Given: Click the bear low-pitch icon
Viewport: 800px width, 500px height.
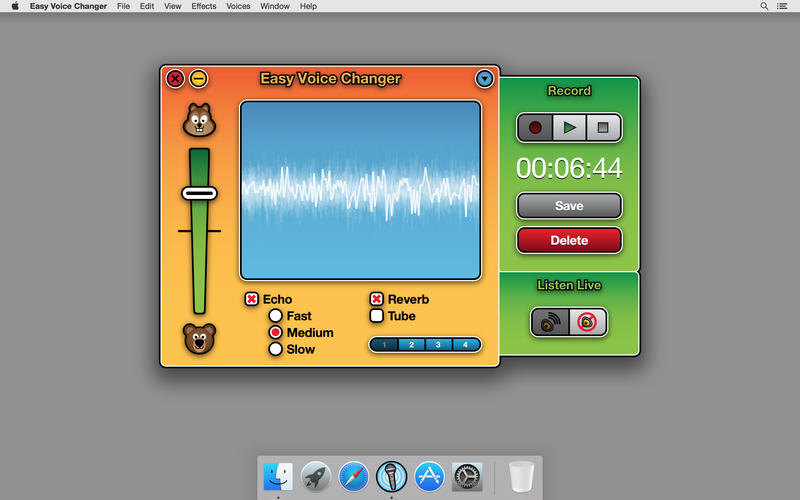Looking at the screenshot, I should 199,339.
